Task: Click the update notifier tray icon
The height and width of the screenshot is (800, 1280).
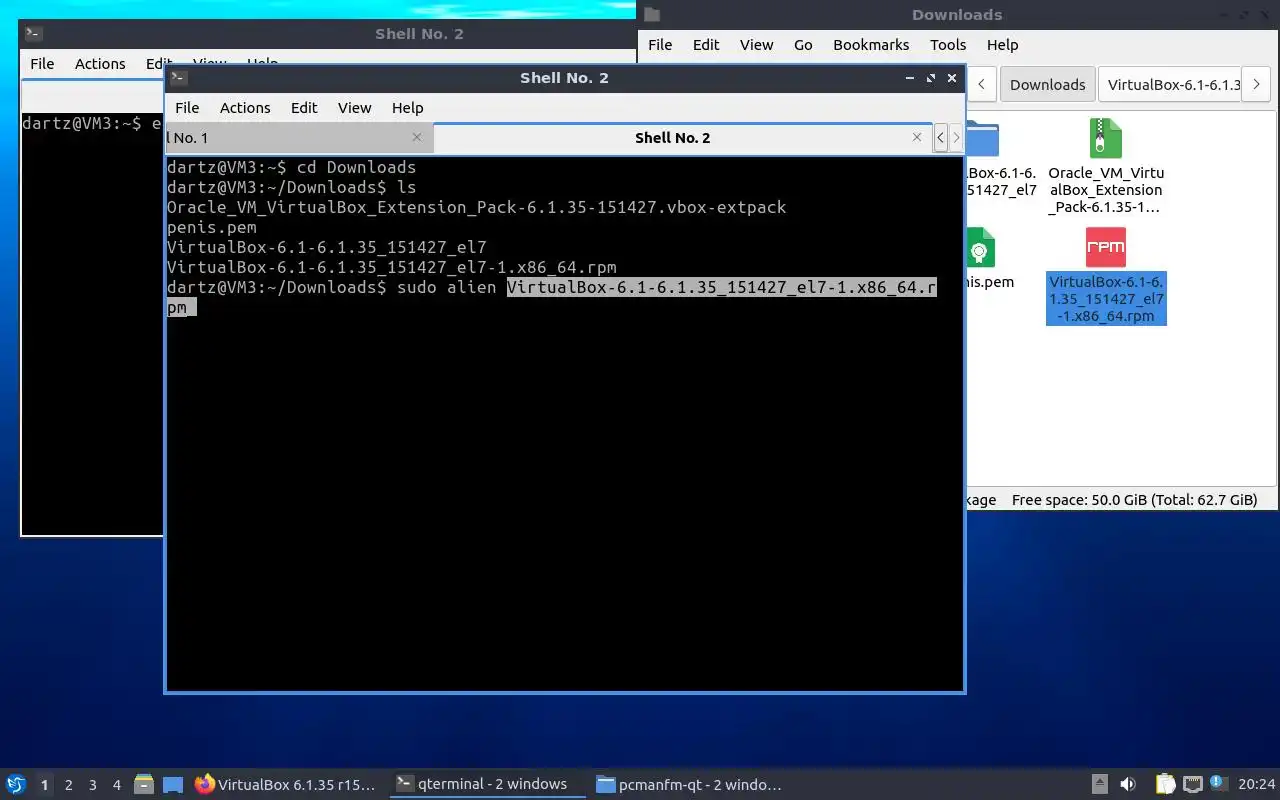Action: tap(1218, 783)
